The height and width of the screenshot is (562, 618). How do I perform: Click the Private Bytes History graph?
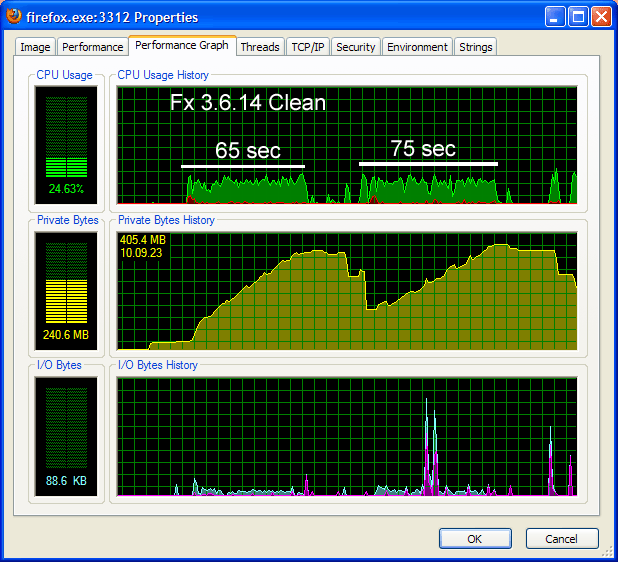[347, 291]
